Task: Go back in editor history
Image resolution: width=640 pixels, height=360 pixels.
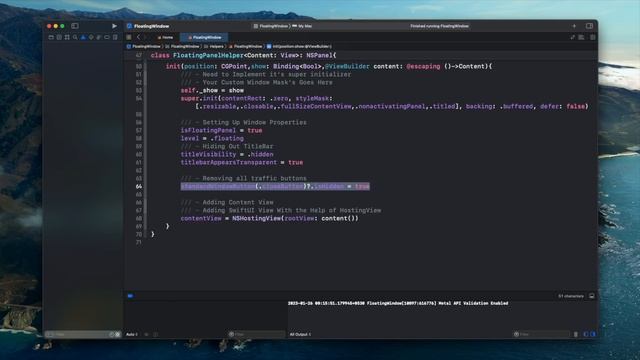Action: [138, 37]
